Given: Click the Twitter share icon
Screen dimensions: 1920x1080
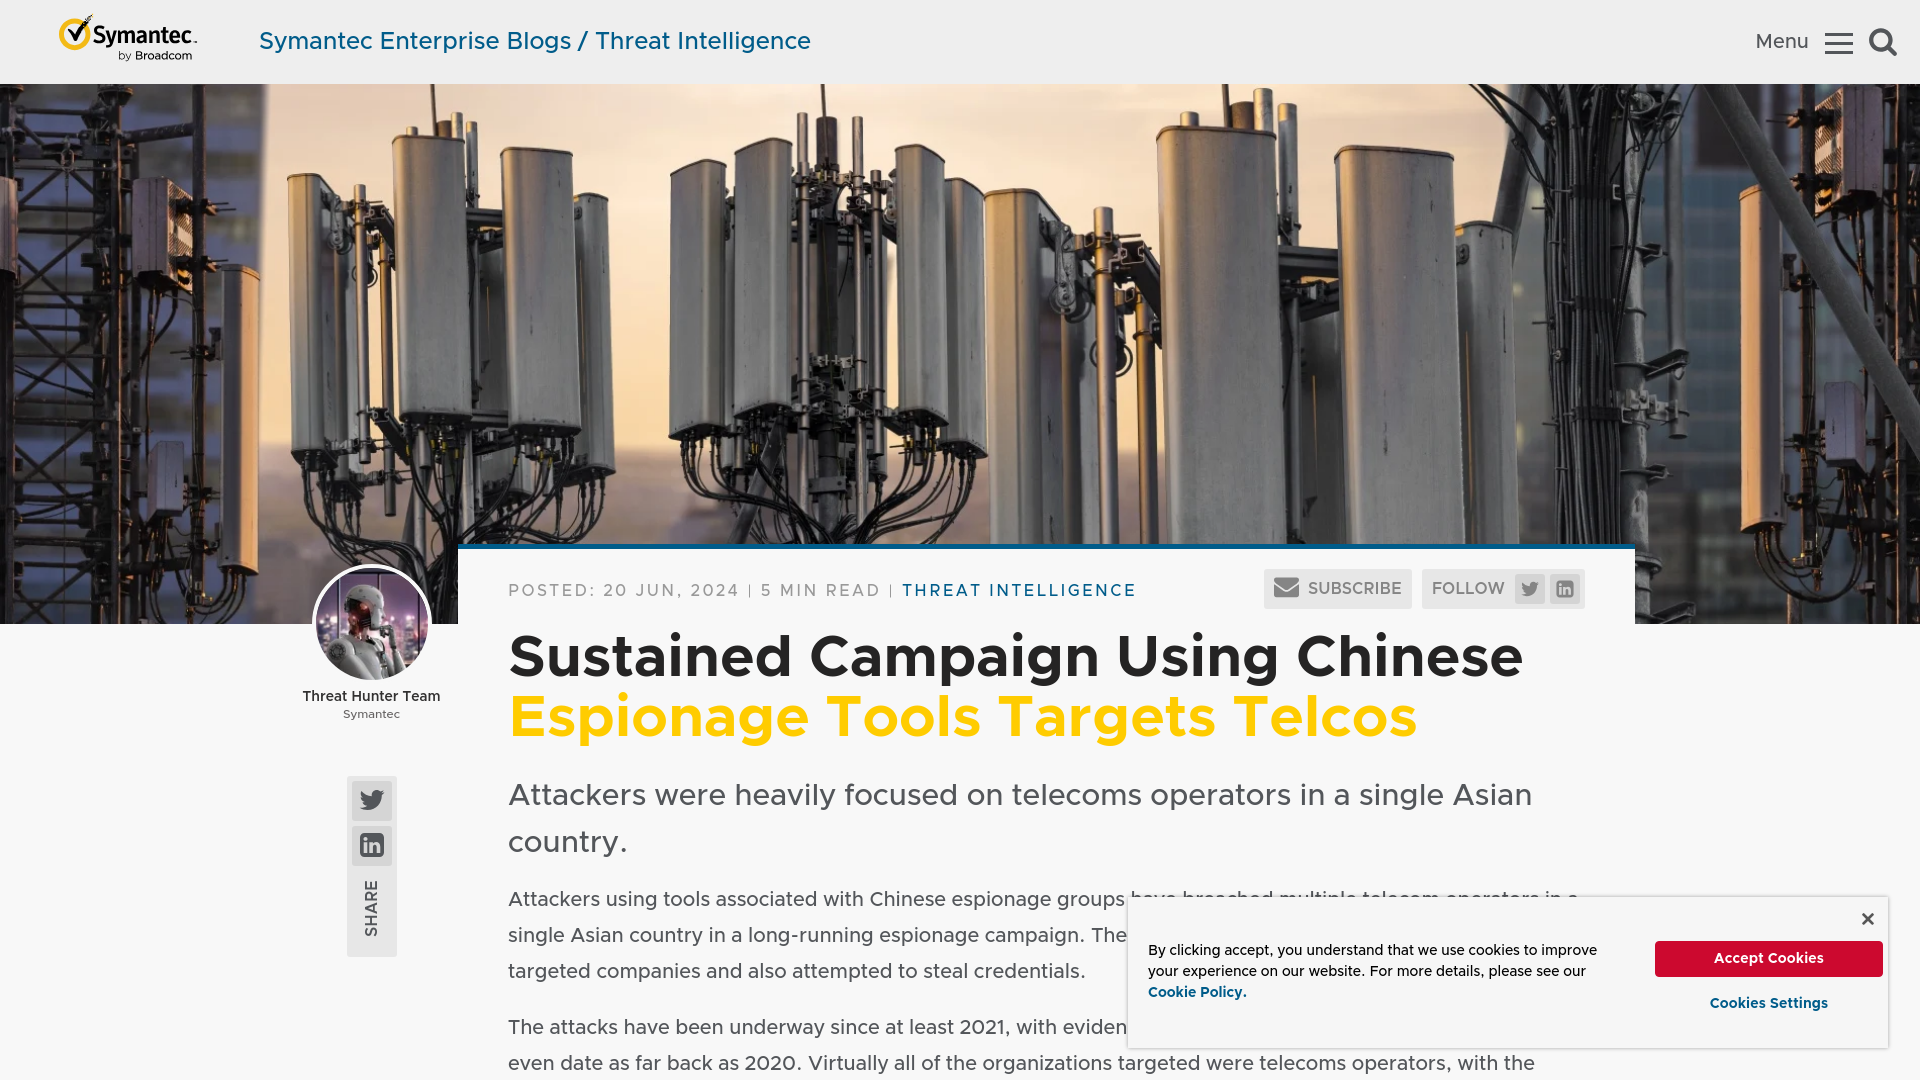Looking at the screenshot, I should click(x=372, y=799).
